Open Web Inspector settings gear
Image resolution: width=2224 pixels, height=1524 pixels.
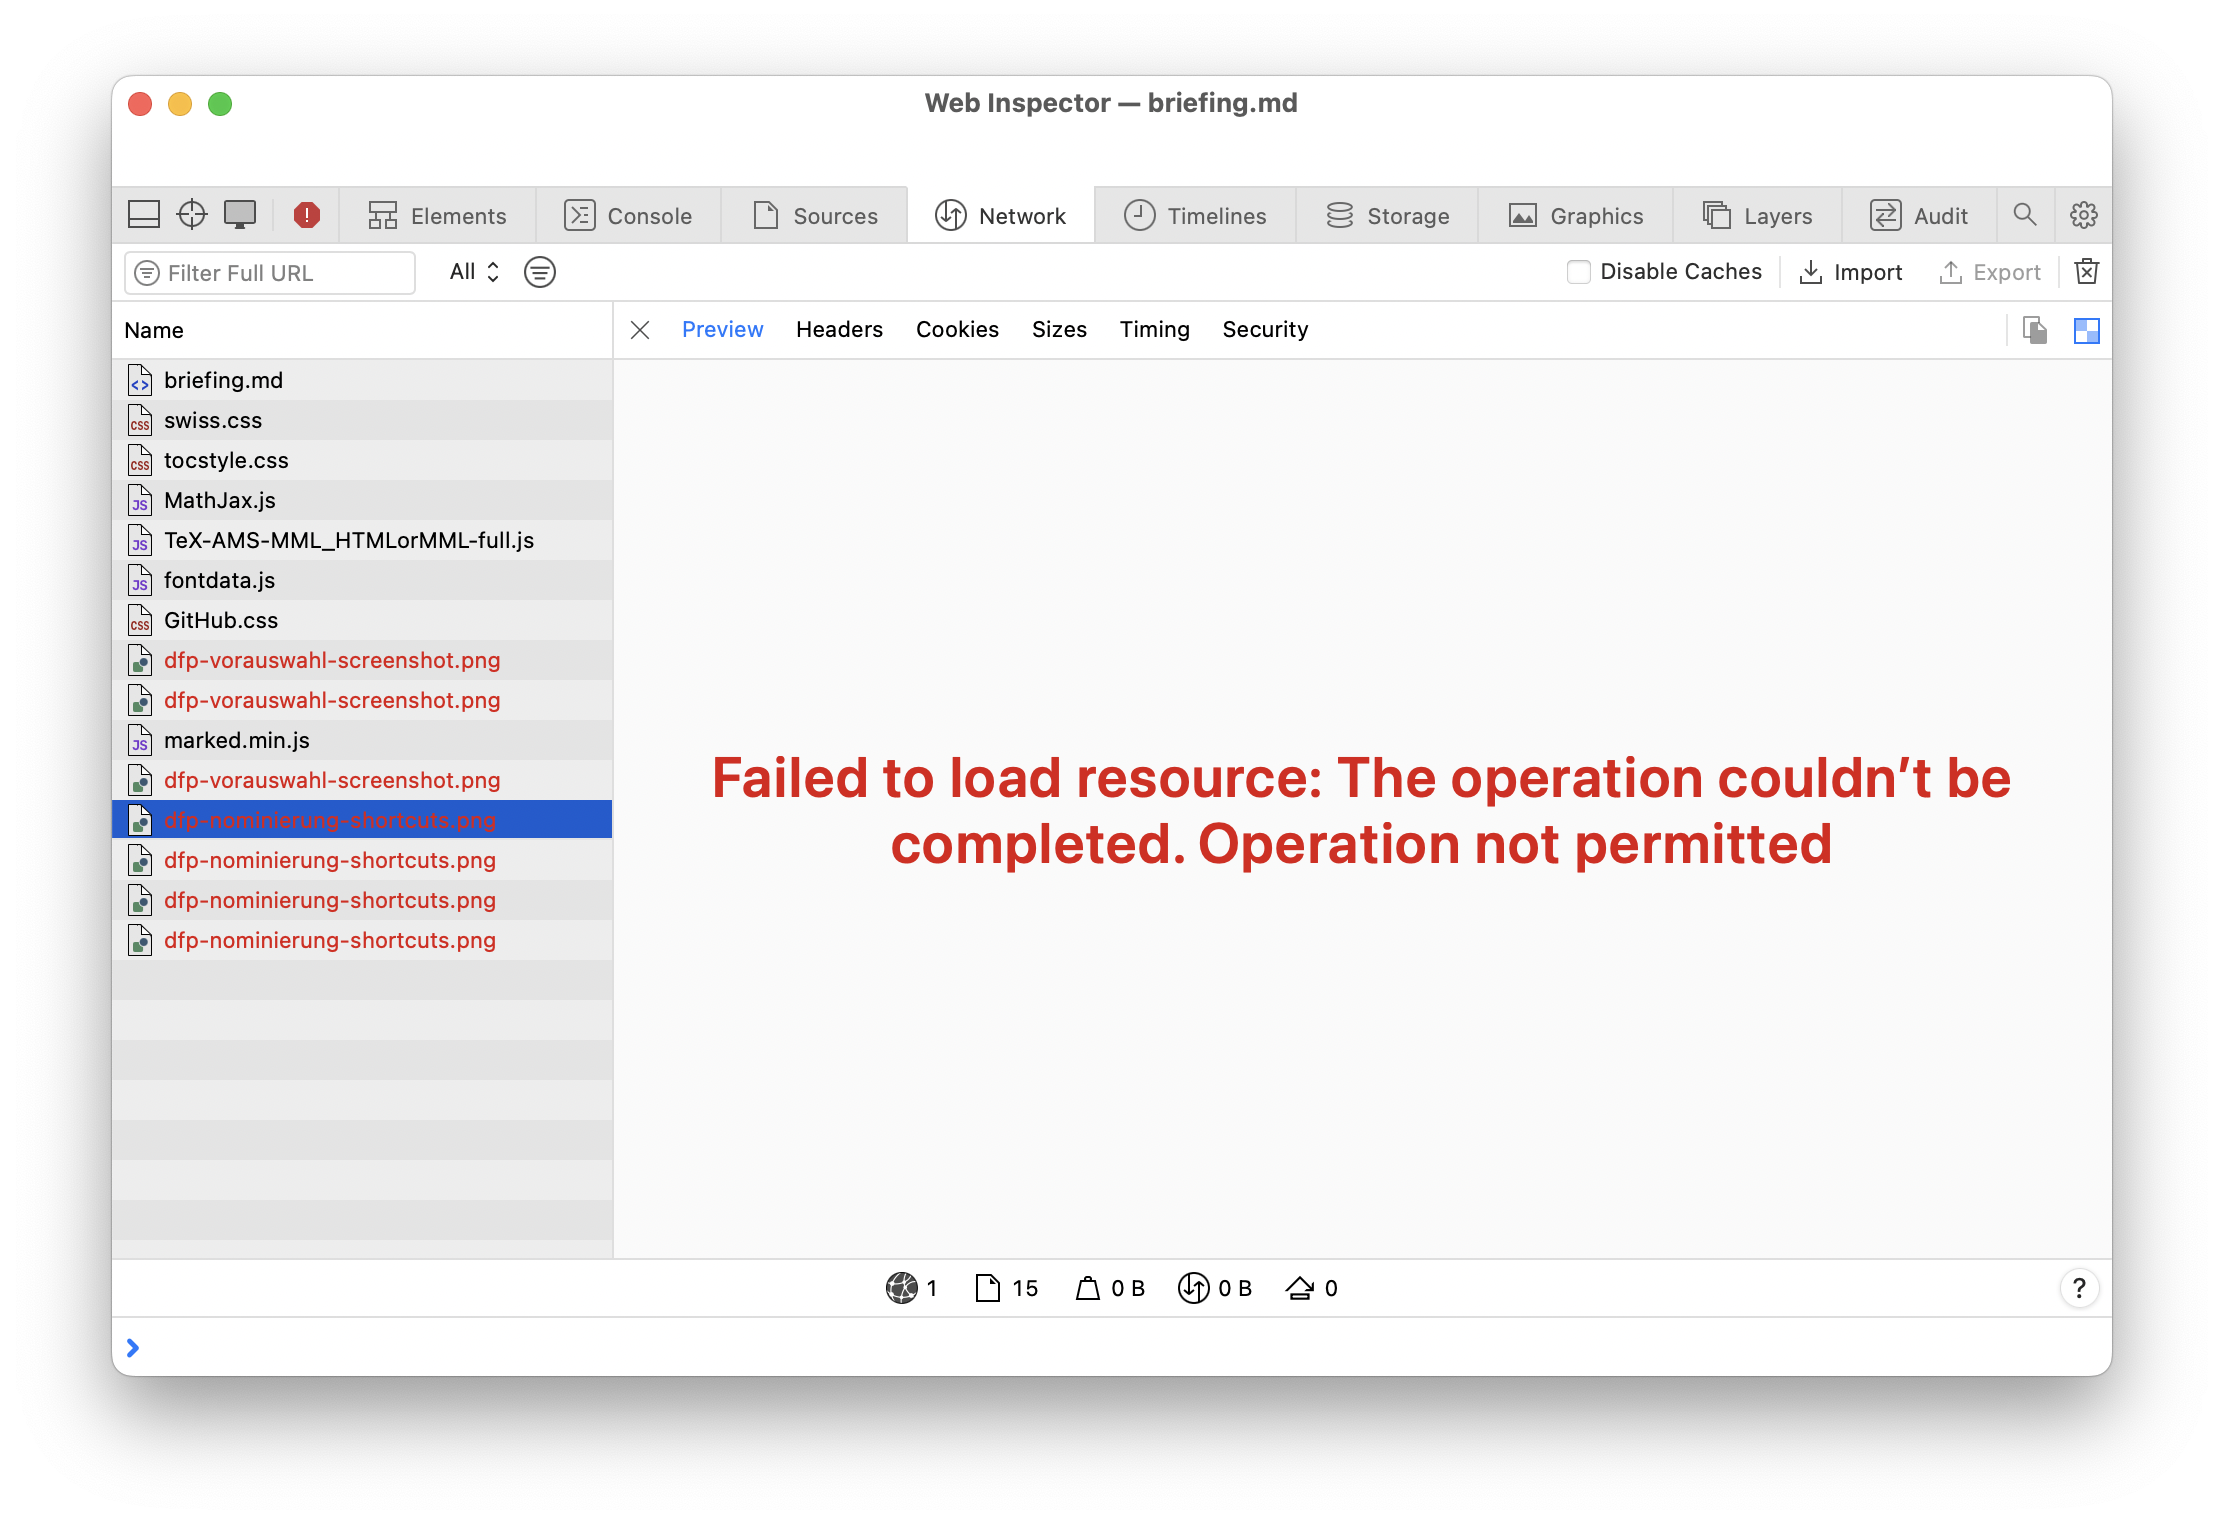point(2084,215)
